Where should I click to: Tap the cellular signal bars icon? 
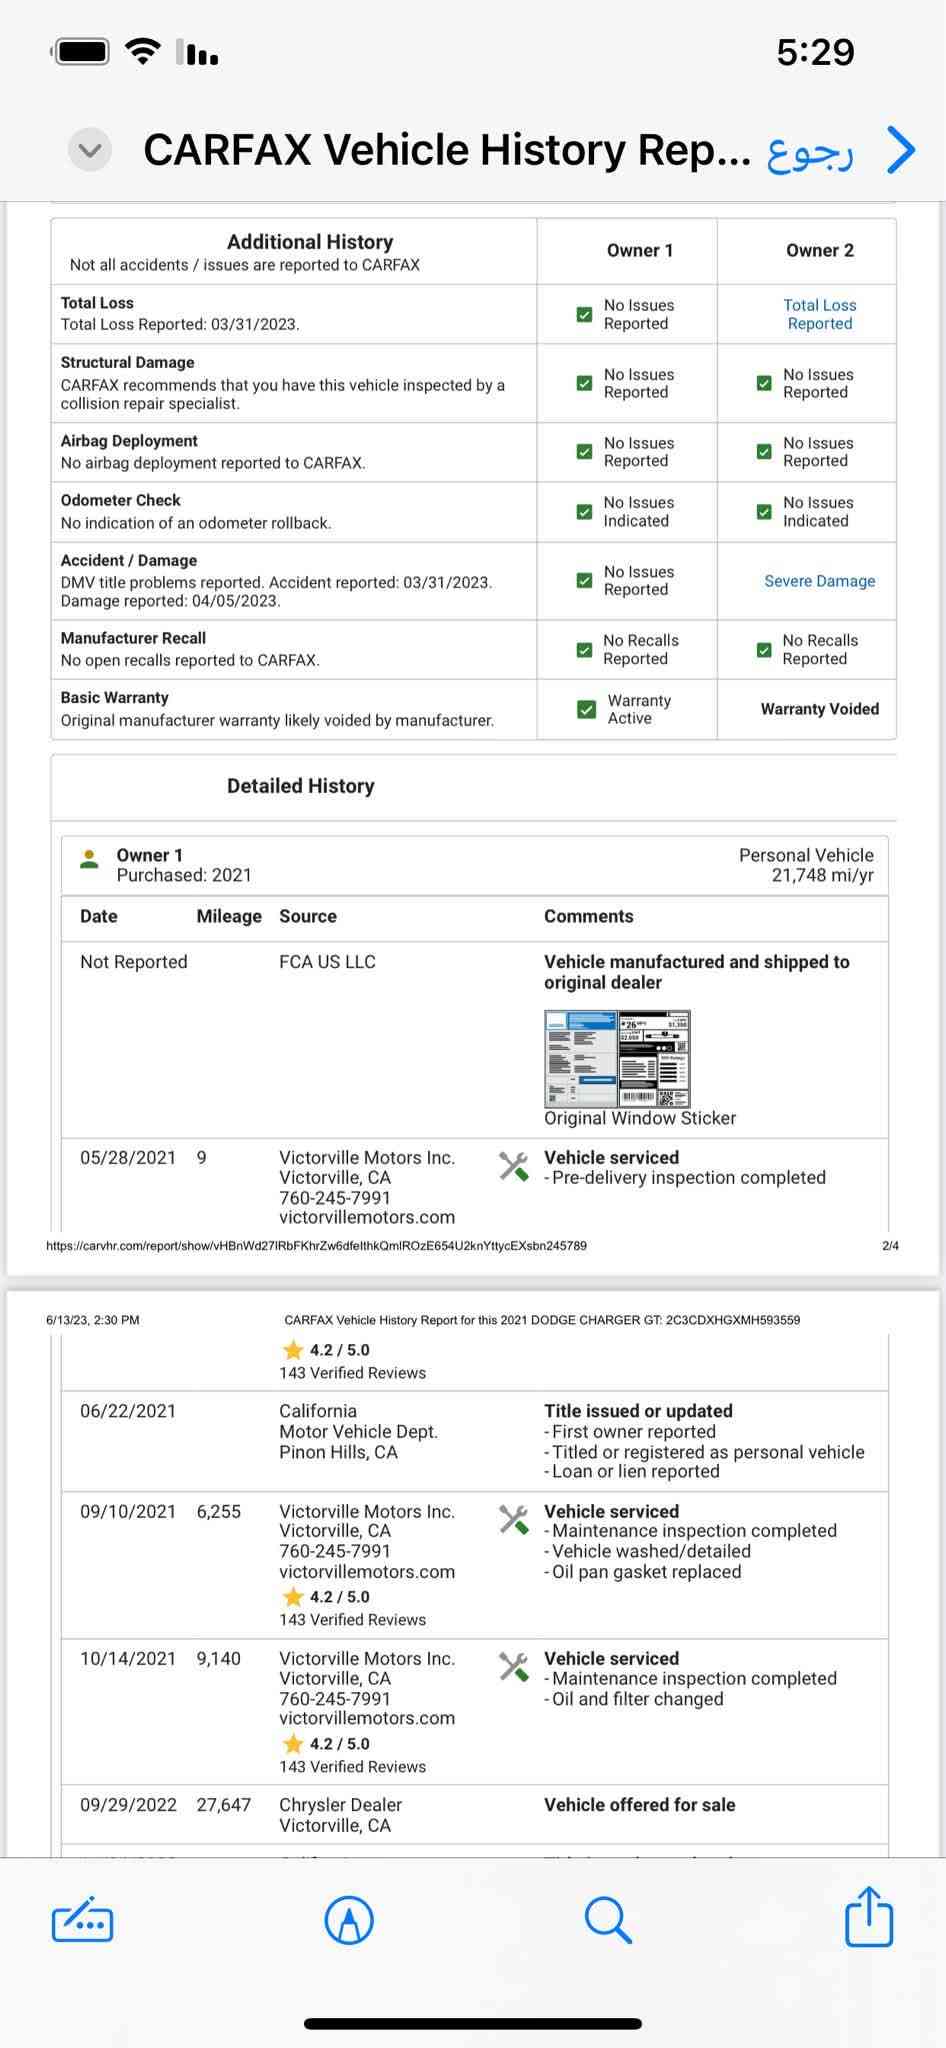(197, 52)
